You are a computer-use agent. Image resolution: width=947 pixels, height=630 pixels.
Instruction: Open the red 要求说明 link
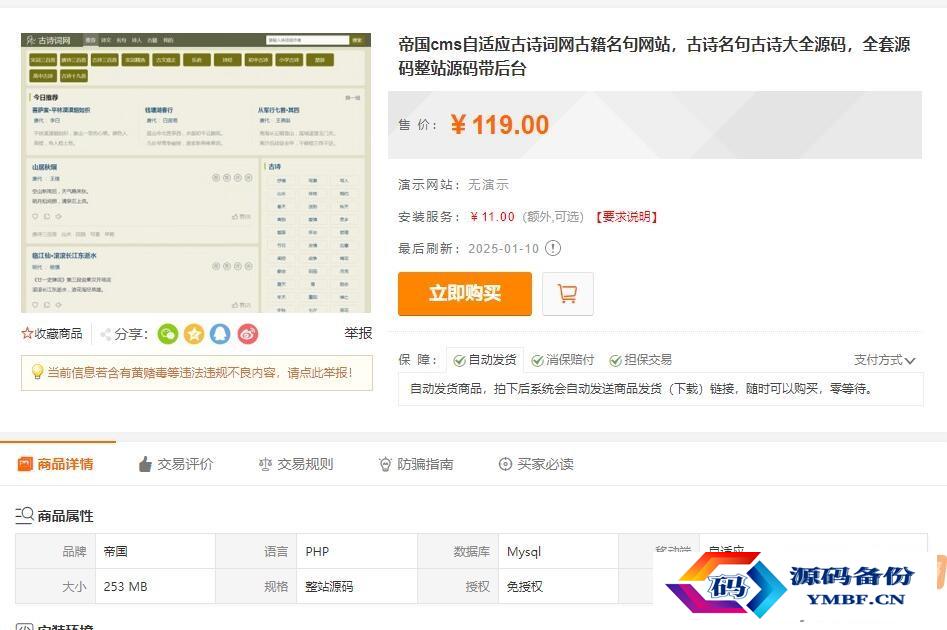point(626,217)
